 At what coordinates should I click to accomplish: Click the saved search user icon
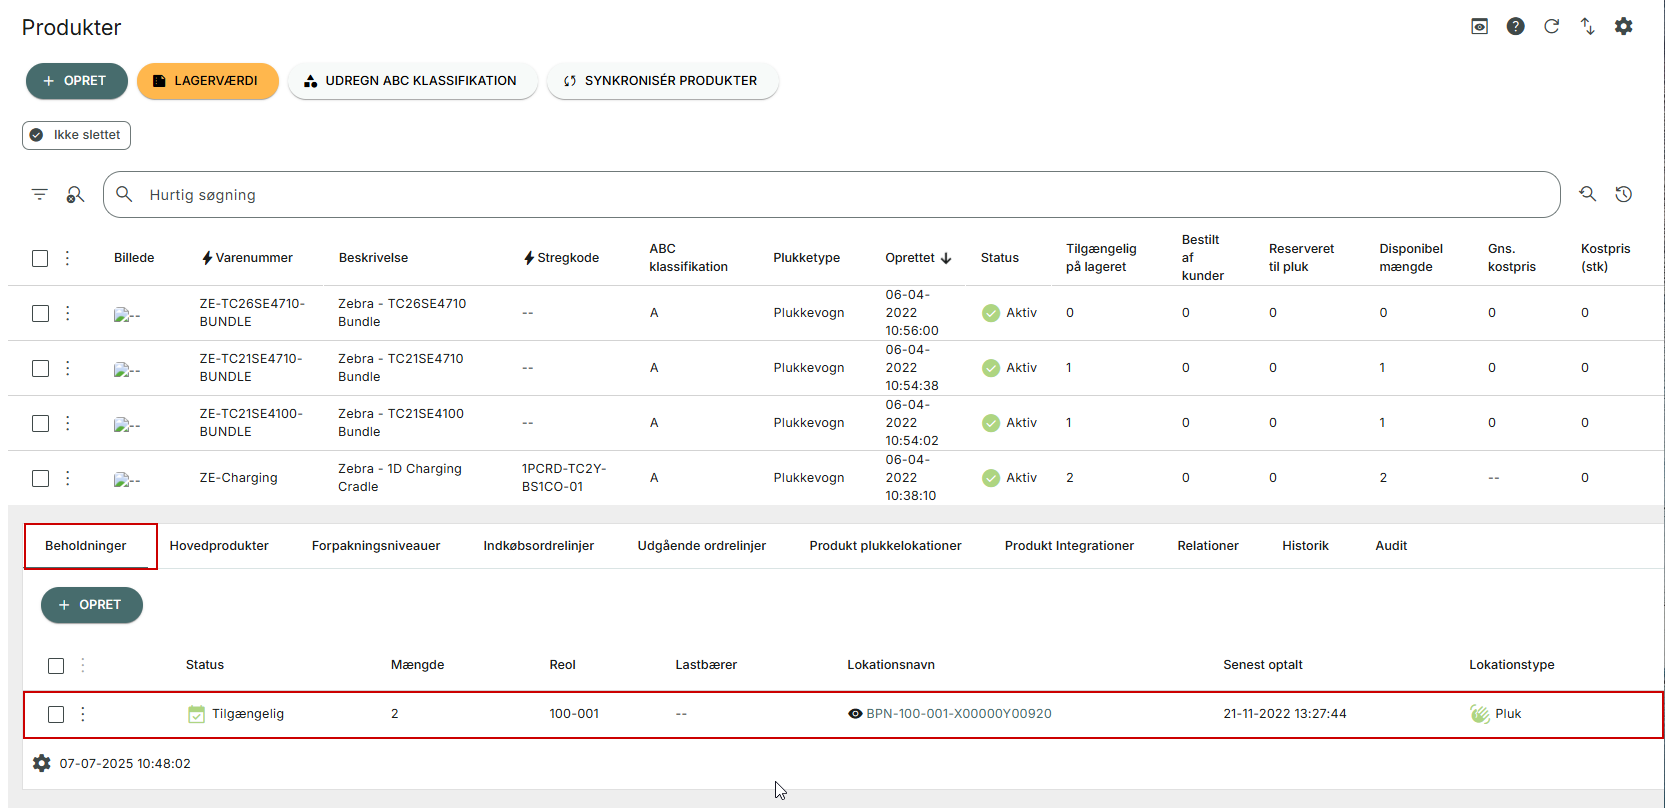75,195
